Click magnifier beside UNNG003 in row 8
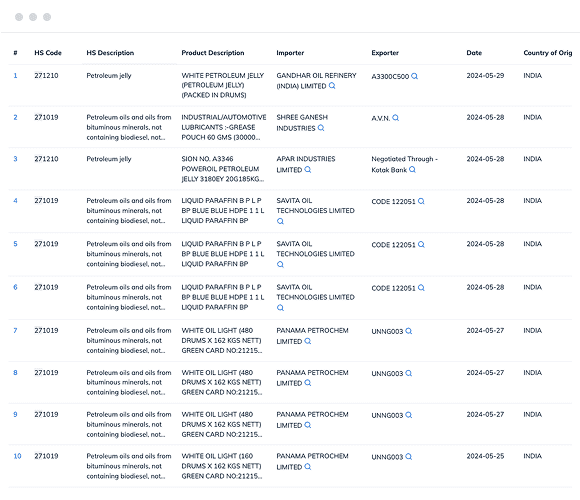This screenshot has height=500, width=580. (409, 373)
